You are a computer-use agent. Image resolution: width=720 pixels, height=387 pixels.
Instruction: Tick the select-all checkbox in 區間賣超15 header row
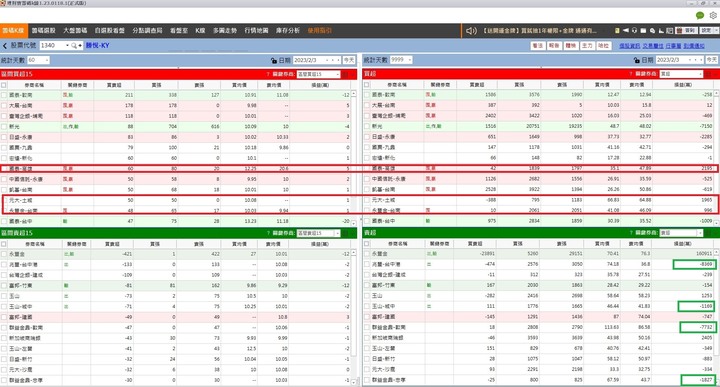pos(4,244)
